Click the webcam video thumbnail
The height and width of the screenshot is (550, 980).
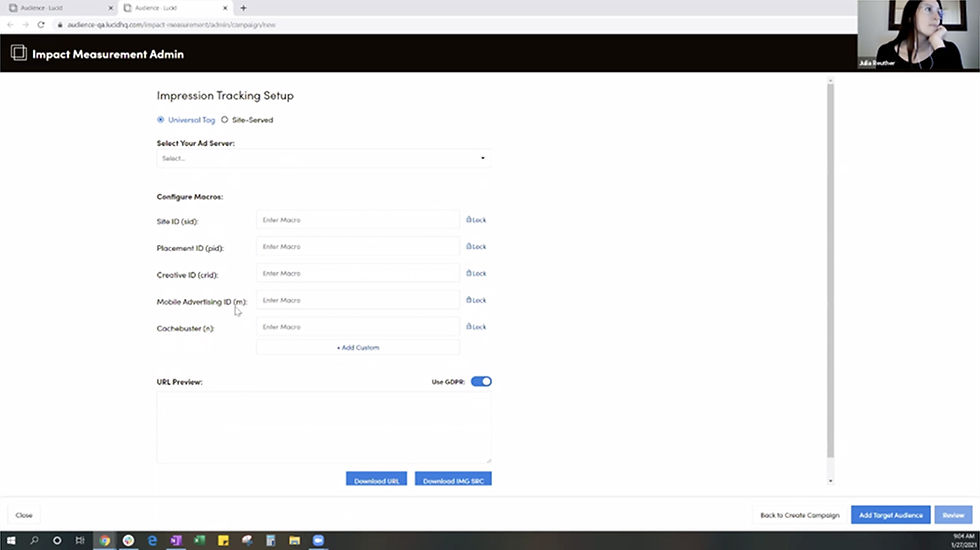[x=918, y=34]
